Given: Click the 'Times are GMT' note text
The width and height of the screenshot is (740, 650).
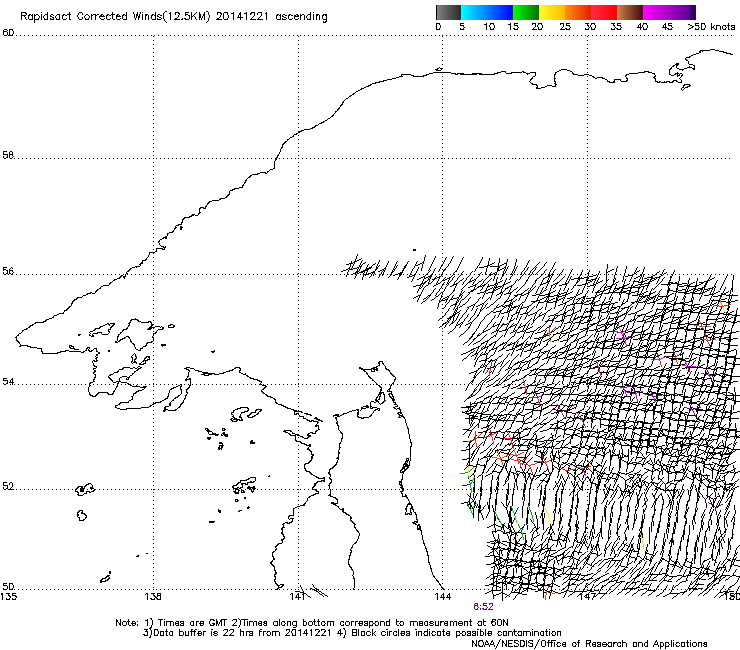Looking at the screenshot, I should (x=192, y=623).
